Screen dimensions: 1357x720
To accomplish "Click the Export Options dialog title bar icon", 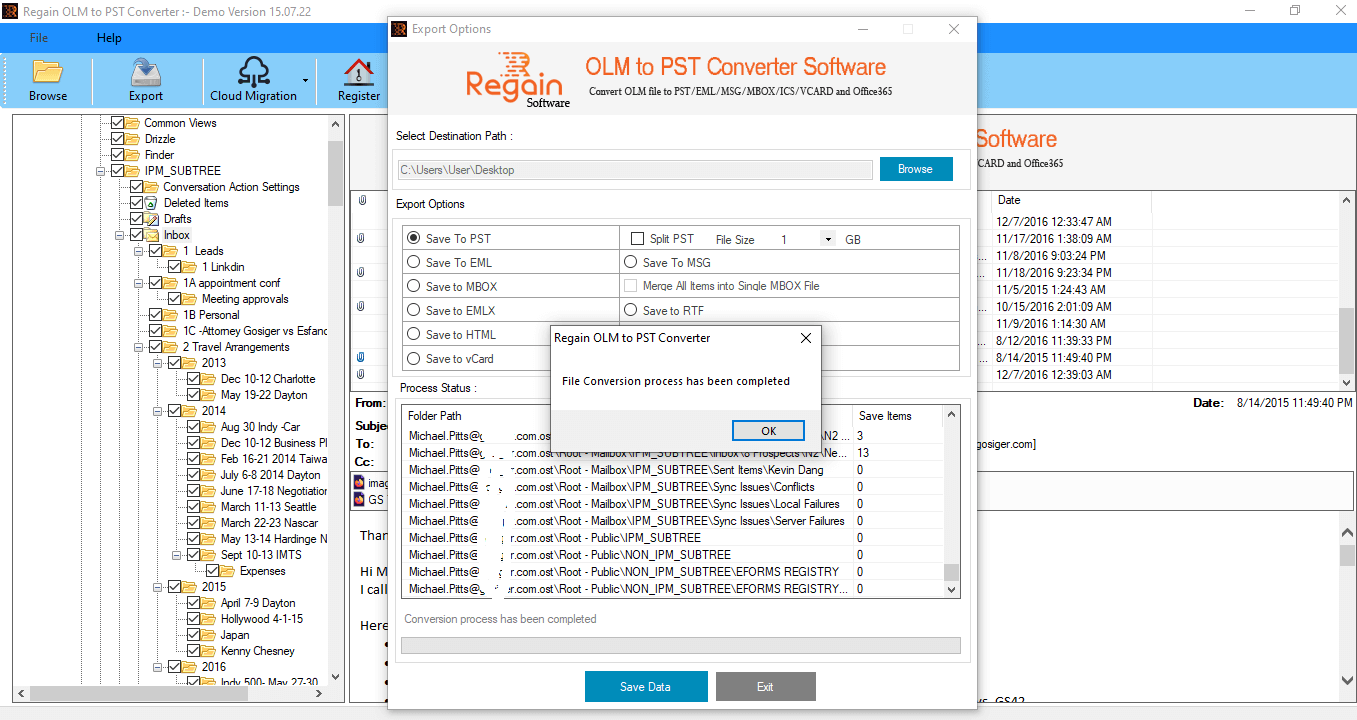I will (x=398, y=29).
